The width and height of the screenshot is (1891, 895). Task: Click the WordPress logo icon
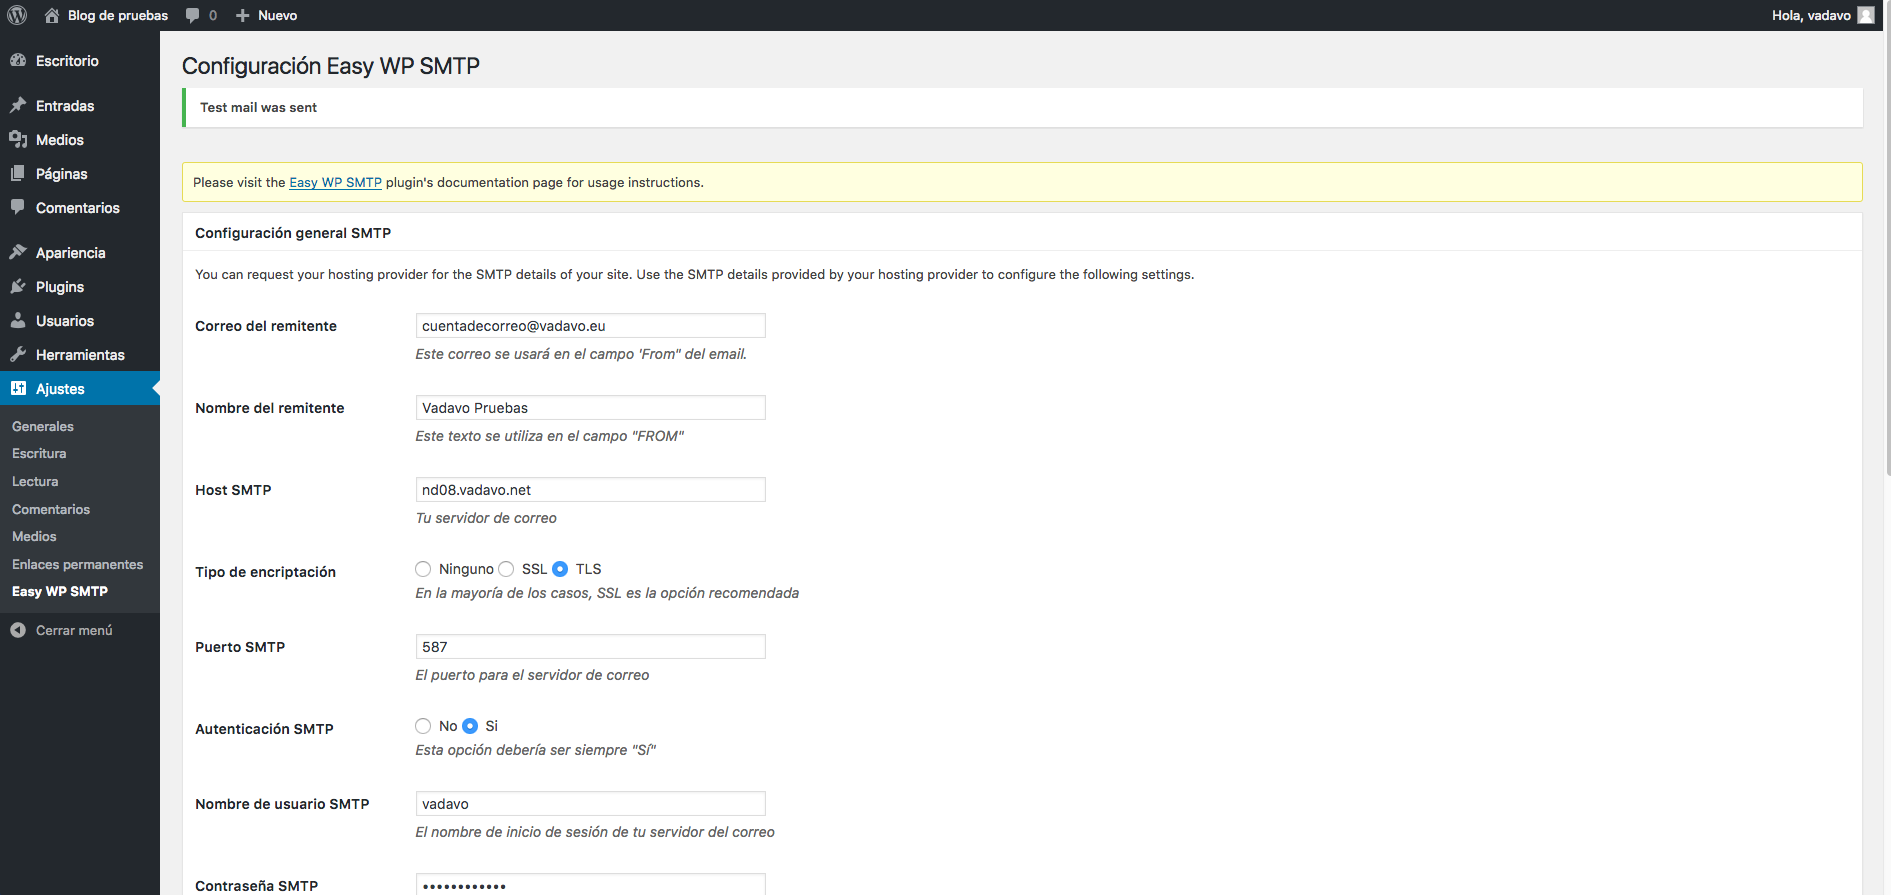coord(17,15)
